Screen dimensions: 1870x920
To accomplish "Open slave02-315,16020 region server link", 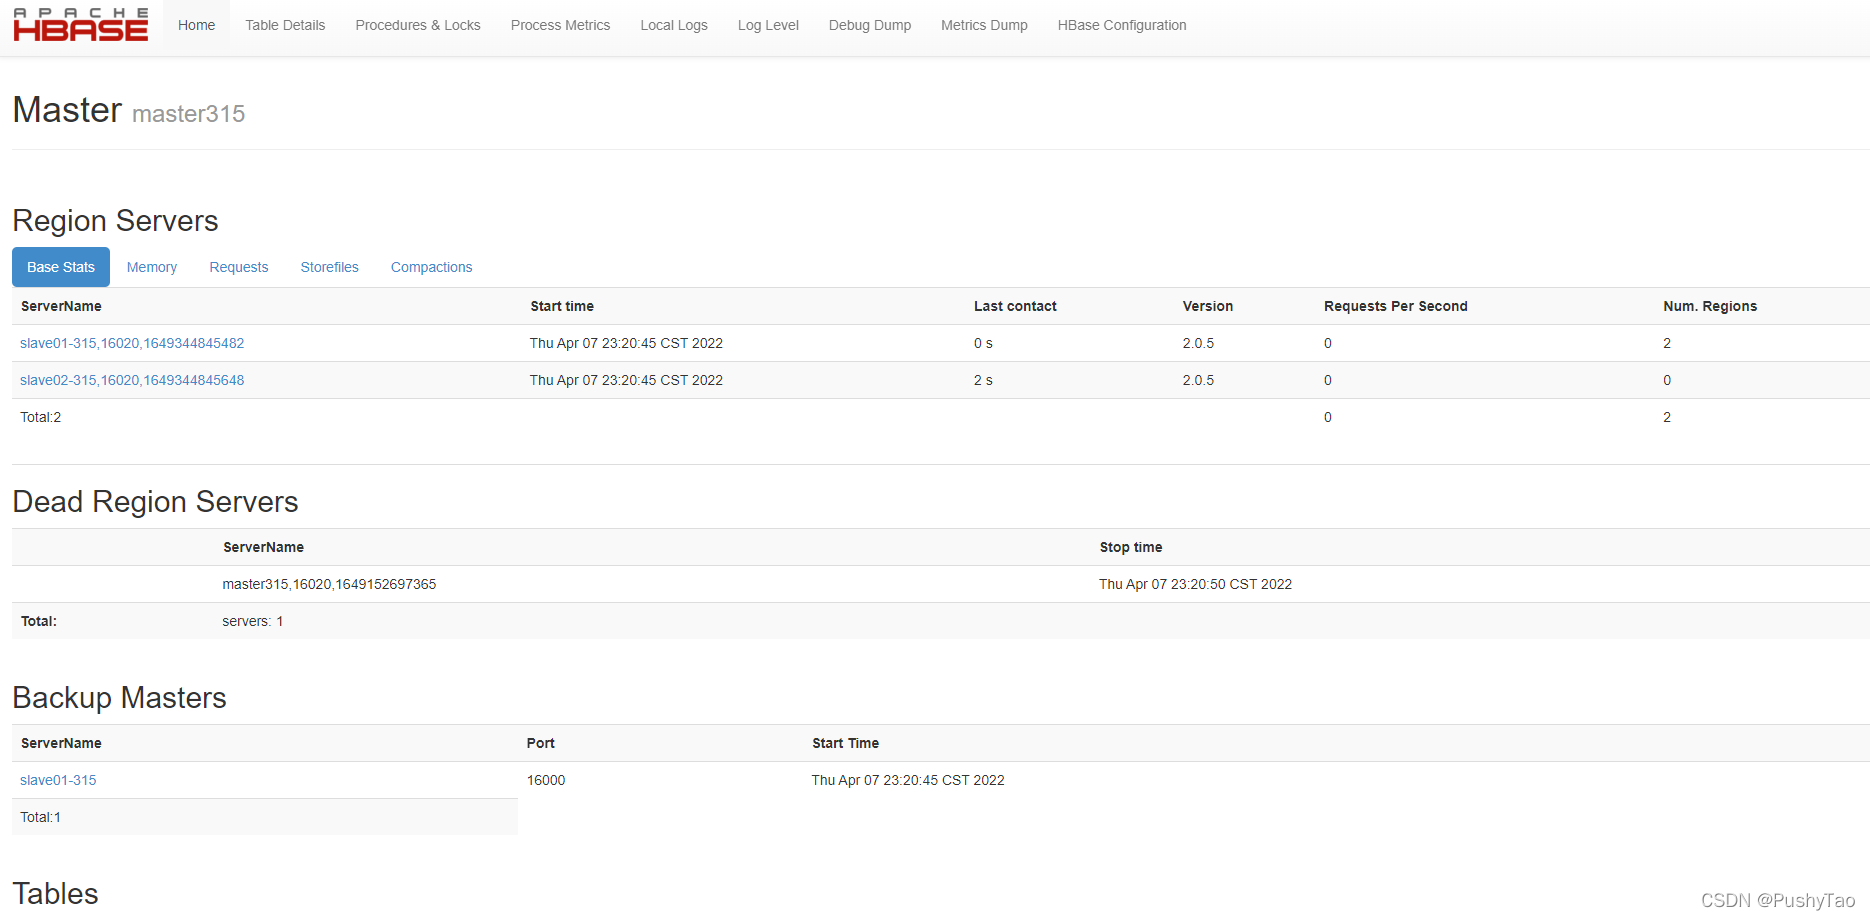I will click(132, 380).
